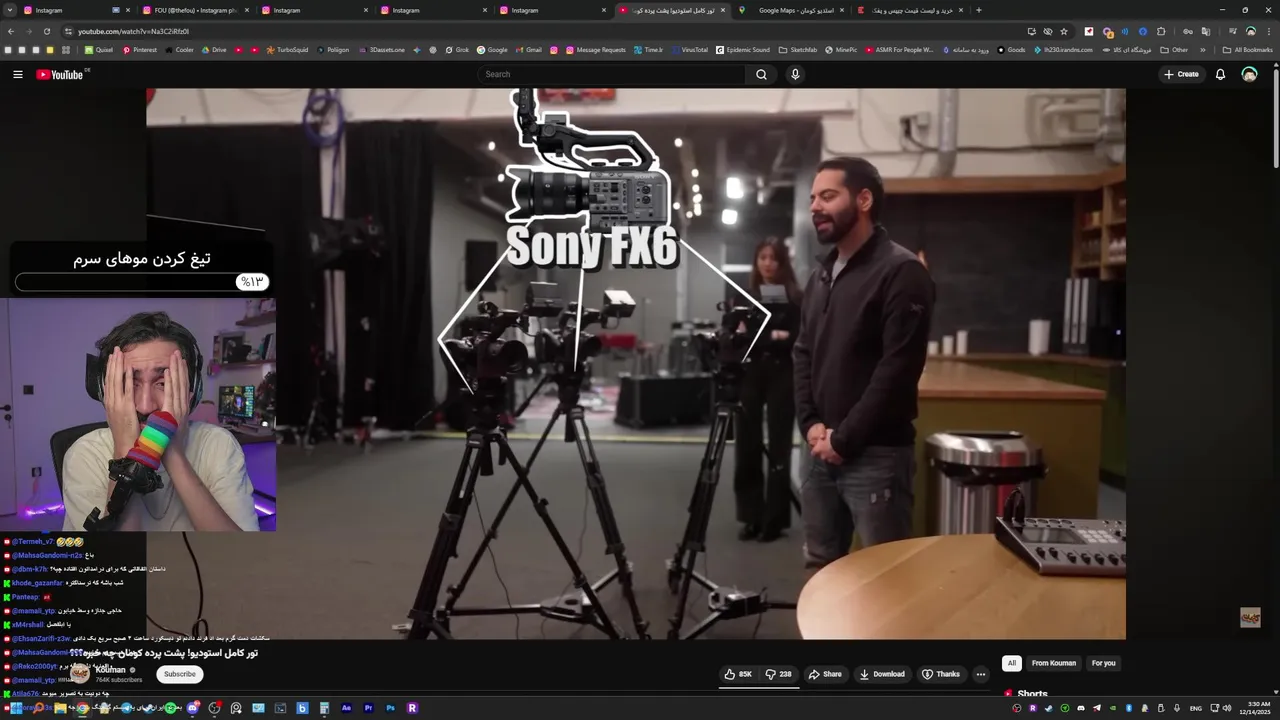The width and height of the screenshot is (1280, 720).
Task: Open the YouTube account avatar menu
Action: (x=1249, y=74)
